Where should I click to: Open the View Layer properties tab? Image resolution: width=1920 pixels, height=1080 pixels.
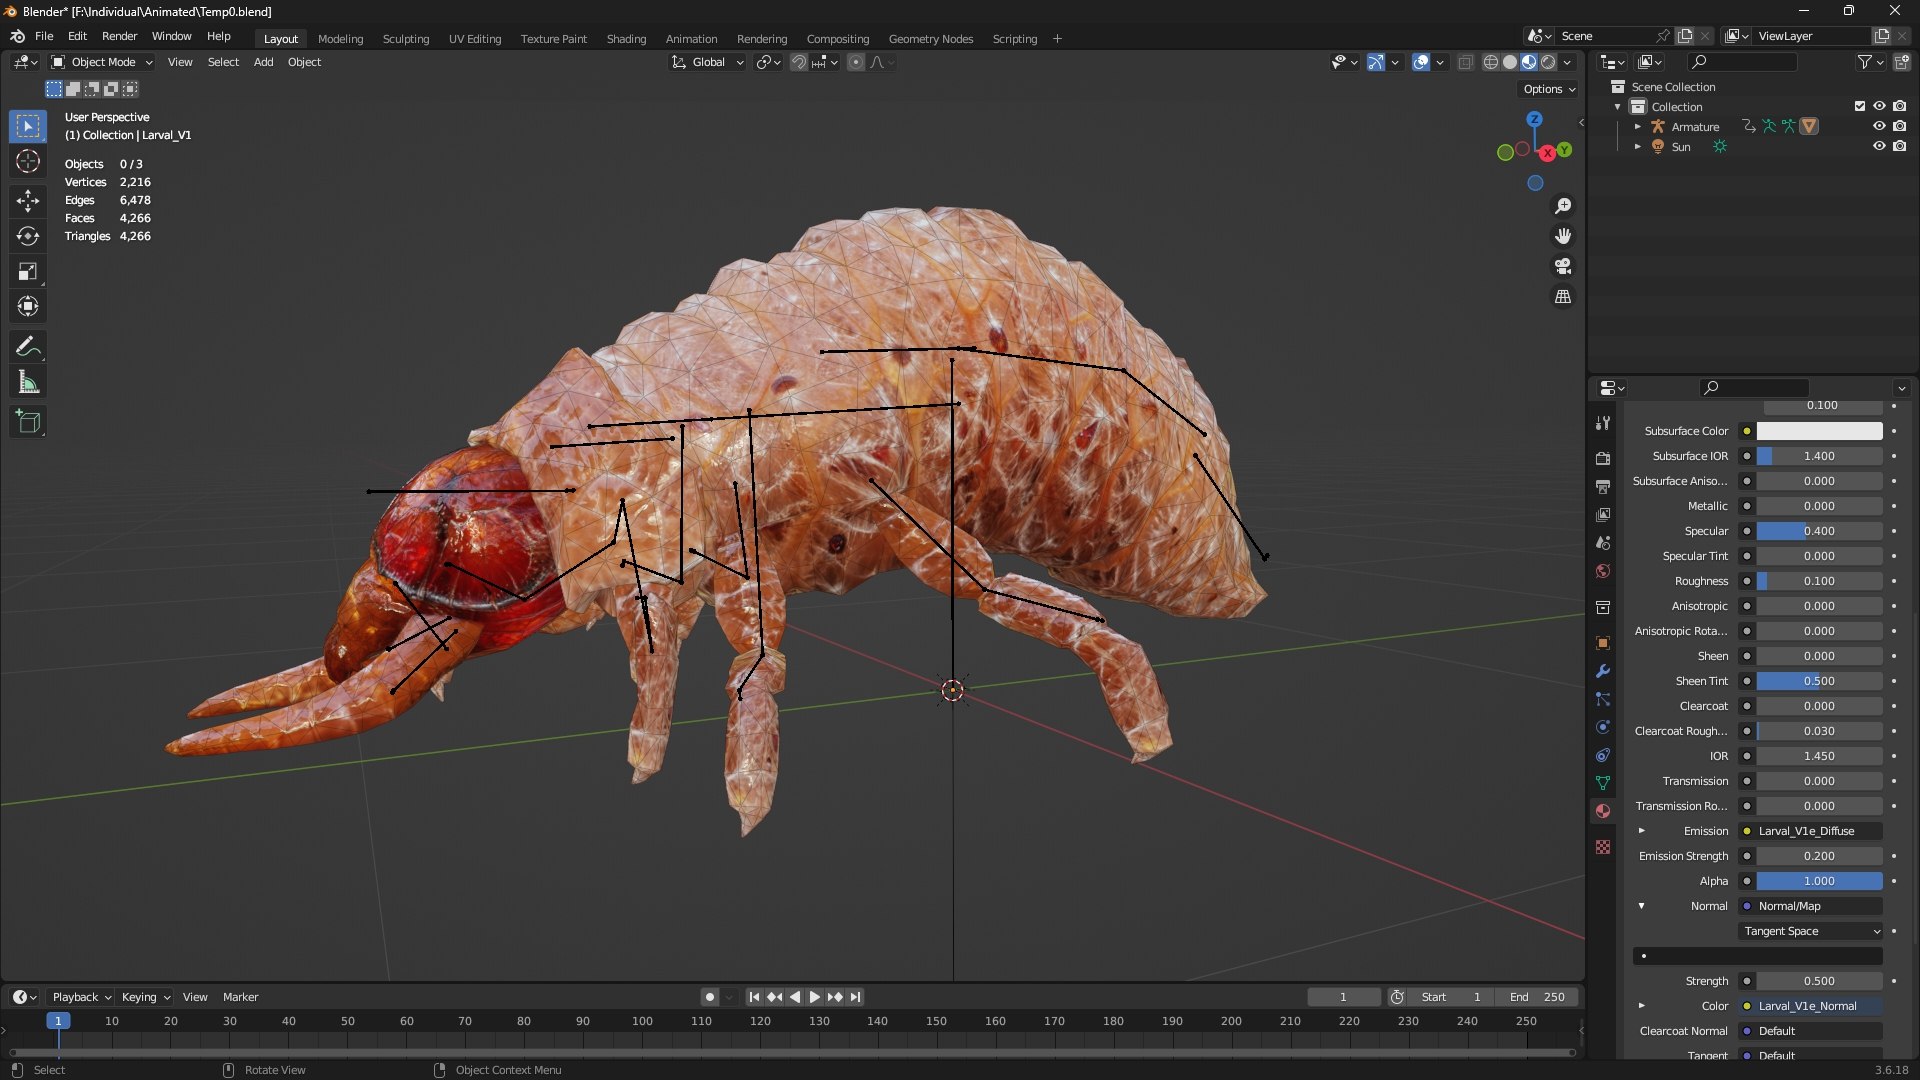point(1603,514)
